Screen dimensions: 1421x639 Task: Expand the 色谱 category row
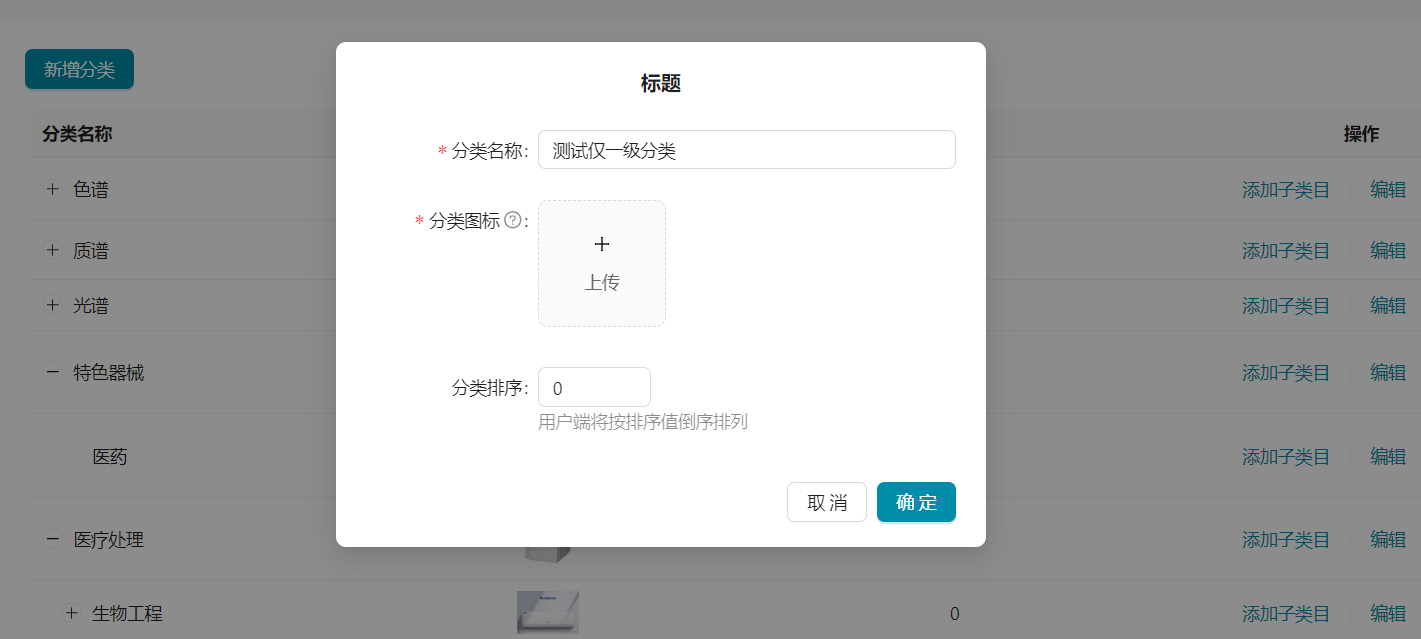52,189
